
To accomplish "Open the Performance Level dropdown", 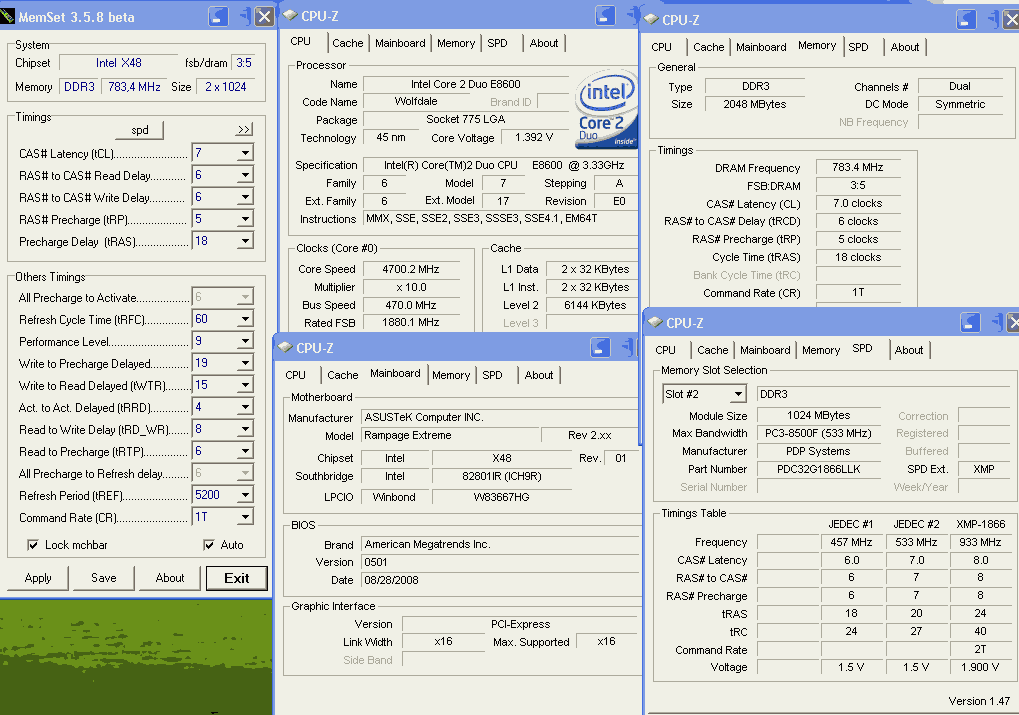I will point(245,341).
